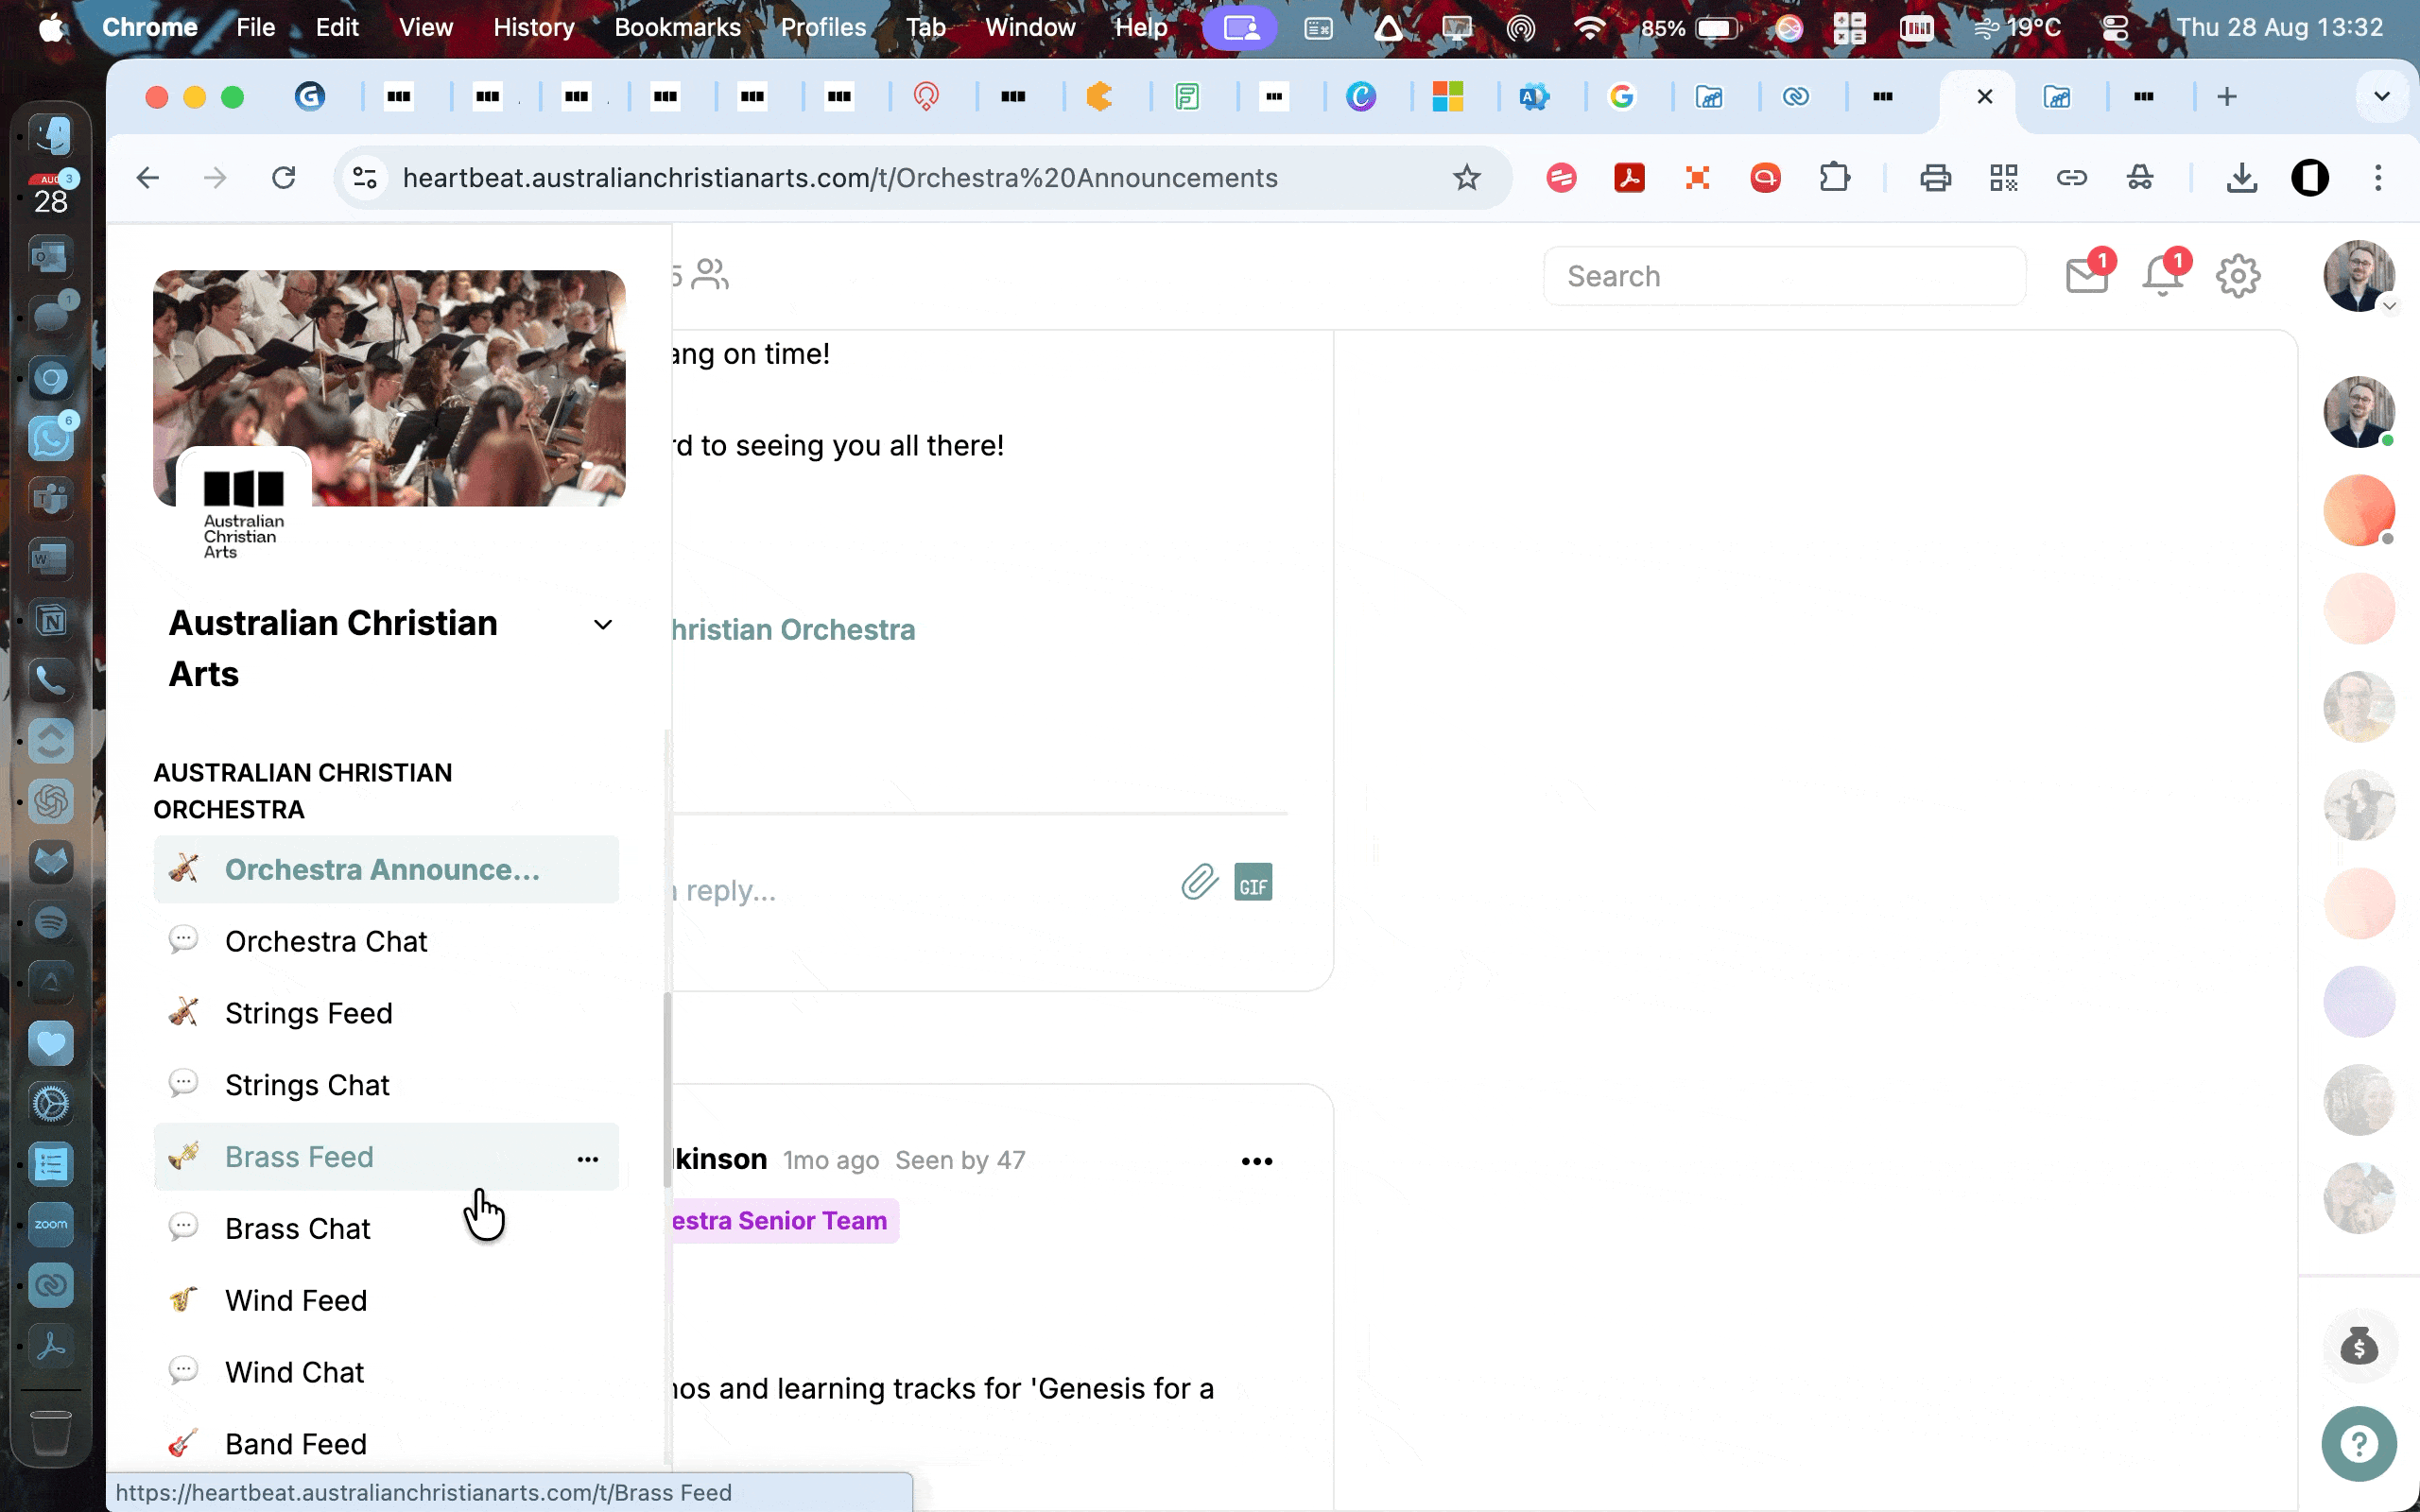
Task: Open the Apple menu
Action: click(x=52, y=27)
